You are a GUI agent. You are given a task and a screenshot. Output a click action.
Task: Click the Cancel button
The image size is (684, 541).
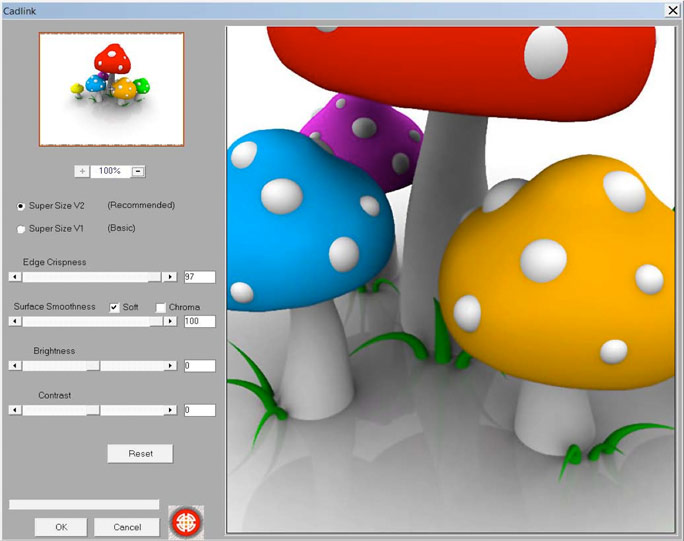click(x=127, y=527)
